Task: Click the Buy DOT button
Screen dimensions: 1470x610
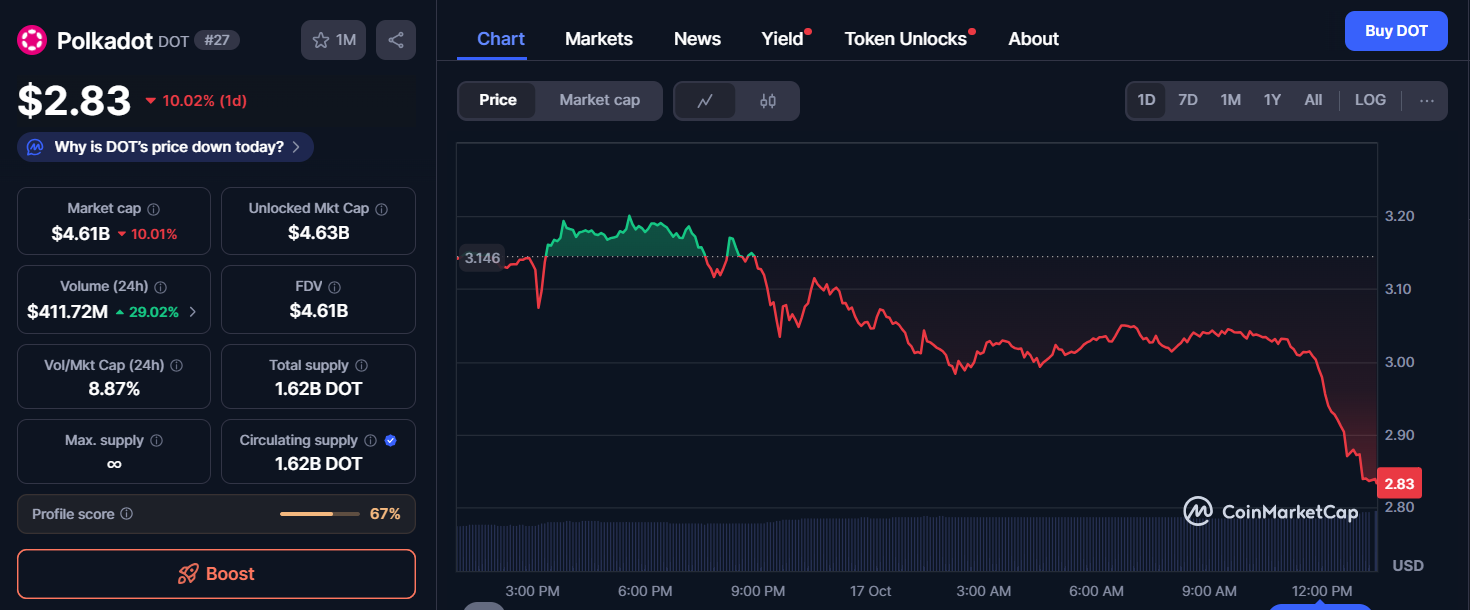Action: [x=1396, y=31]
